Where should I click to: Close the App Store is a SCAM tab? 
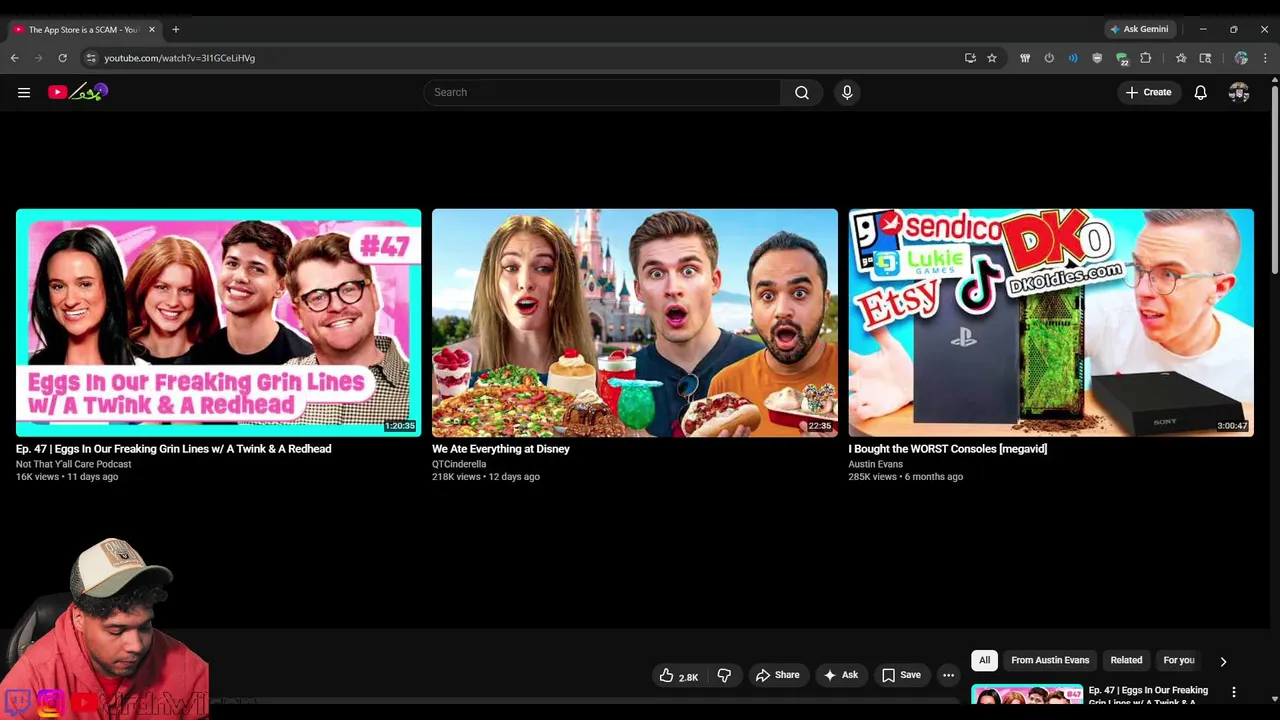point(152,29)
